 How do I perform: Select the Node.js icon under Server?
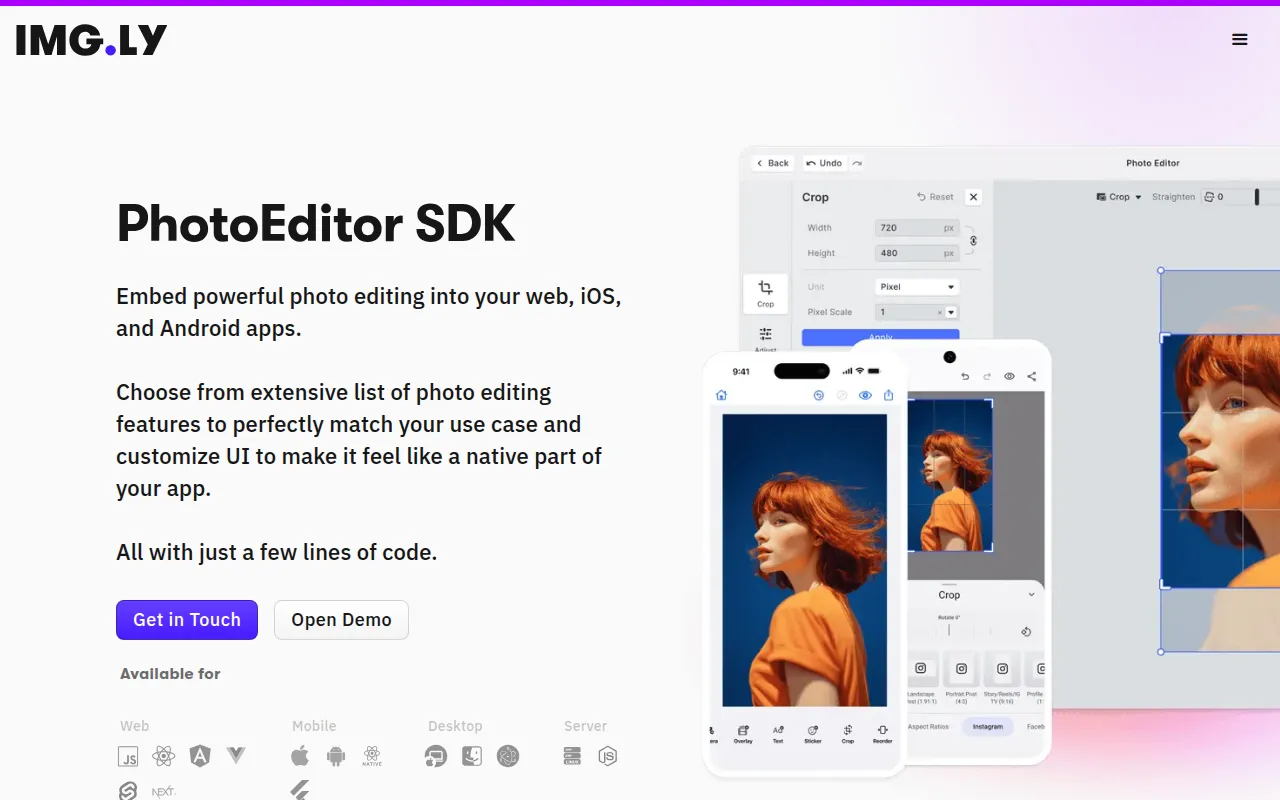pos(608,756)
